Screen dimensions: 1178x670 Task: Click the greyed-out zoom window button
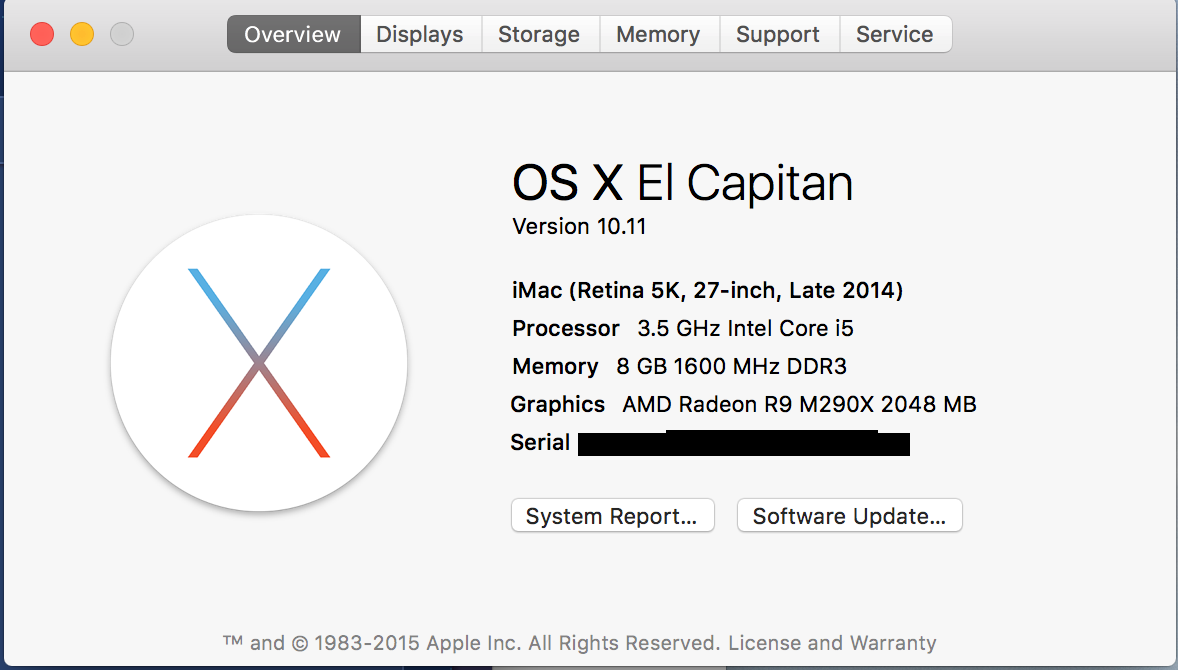(x=122, y=35)
